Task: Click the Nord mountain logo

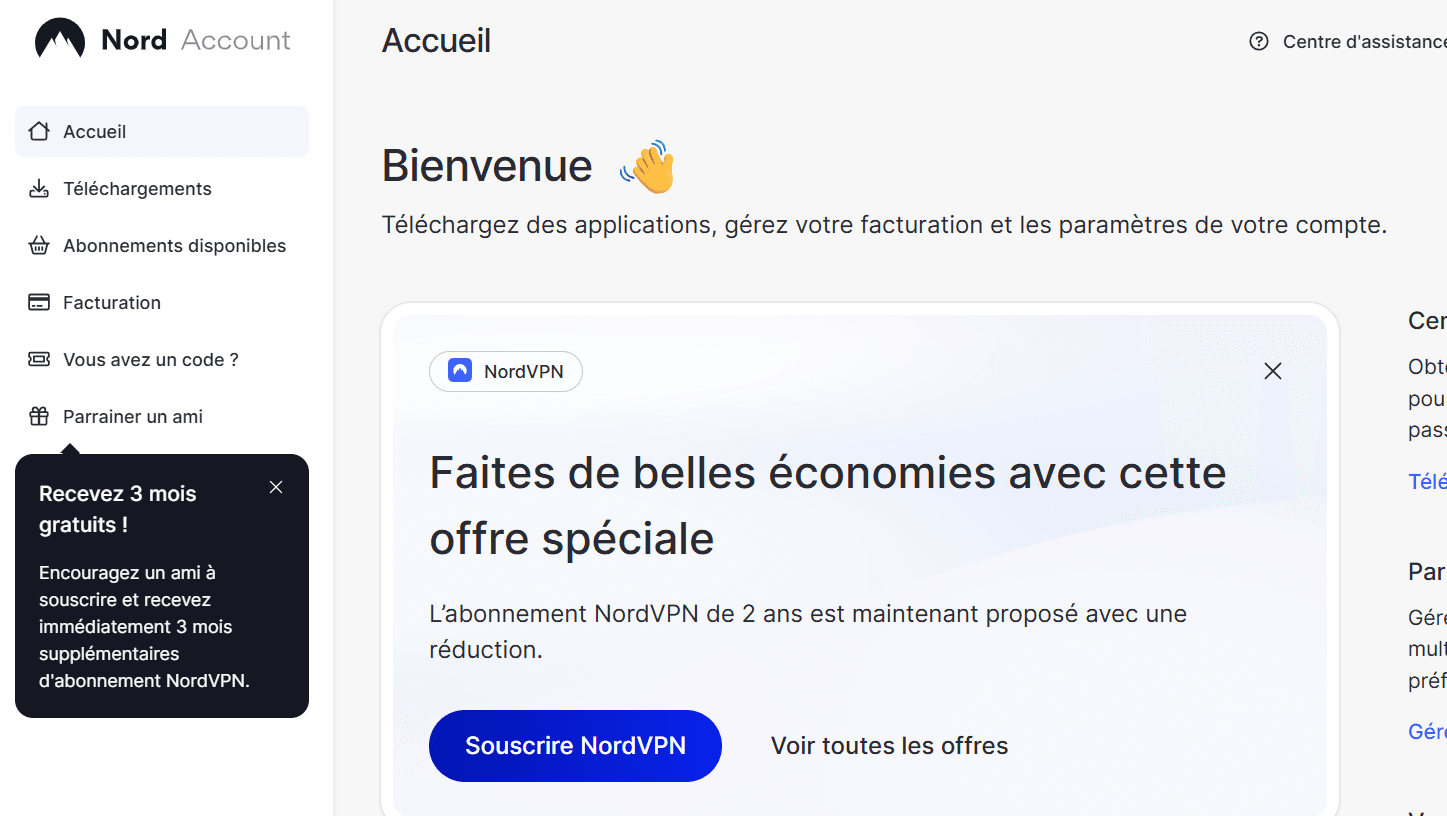Action: (x=57, y=39)
